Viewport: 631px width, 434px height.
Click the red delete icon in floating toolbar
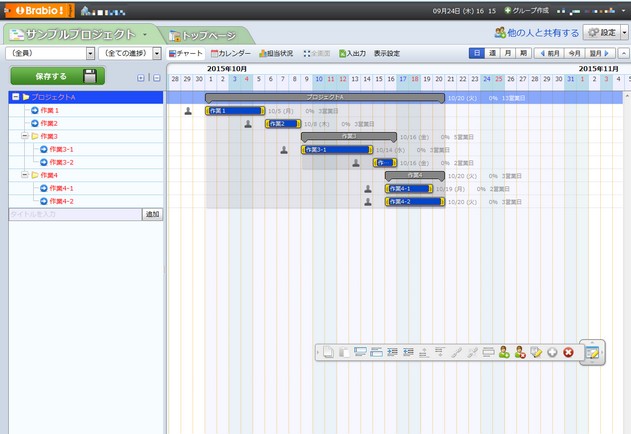click(x=568, y=352)
